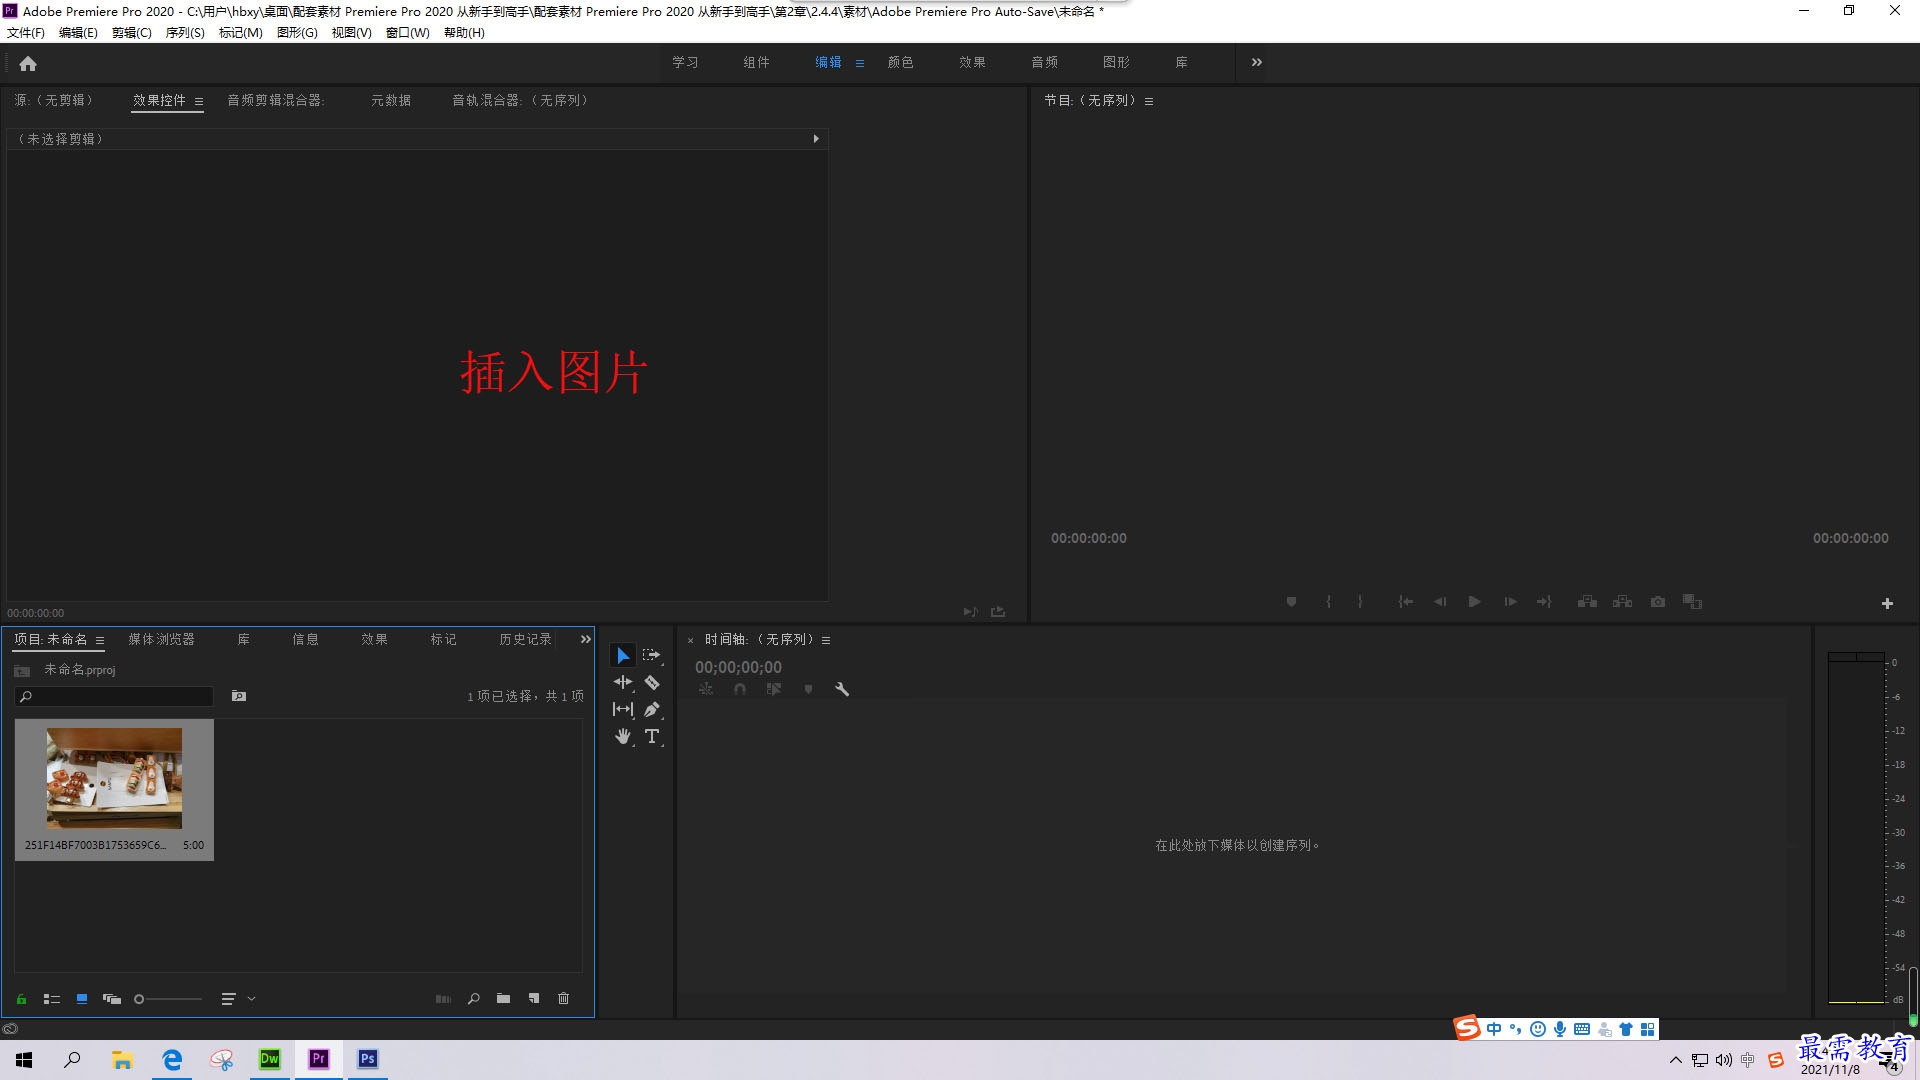Open Timeline panel menu icon
Screen dimensions: 1920x1080
point(826,640)
